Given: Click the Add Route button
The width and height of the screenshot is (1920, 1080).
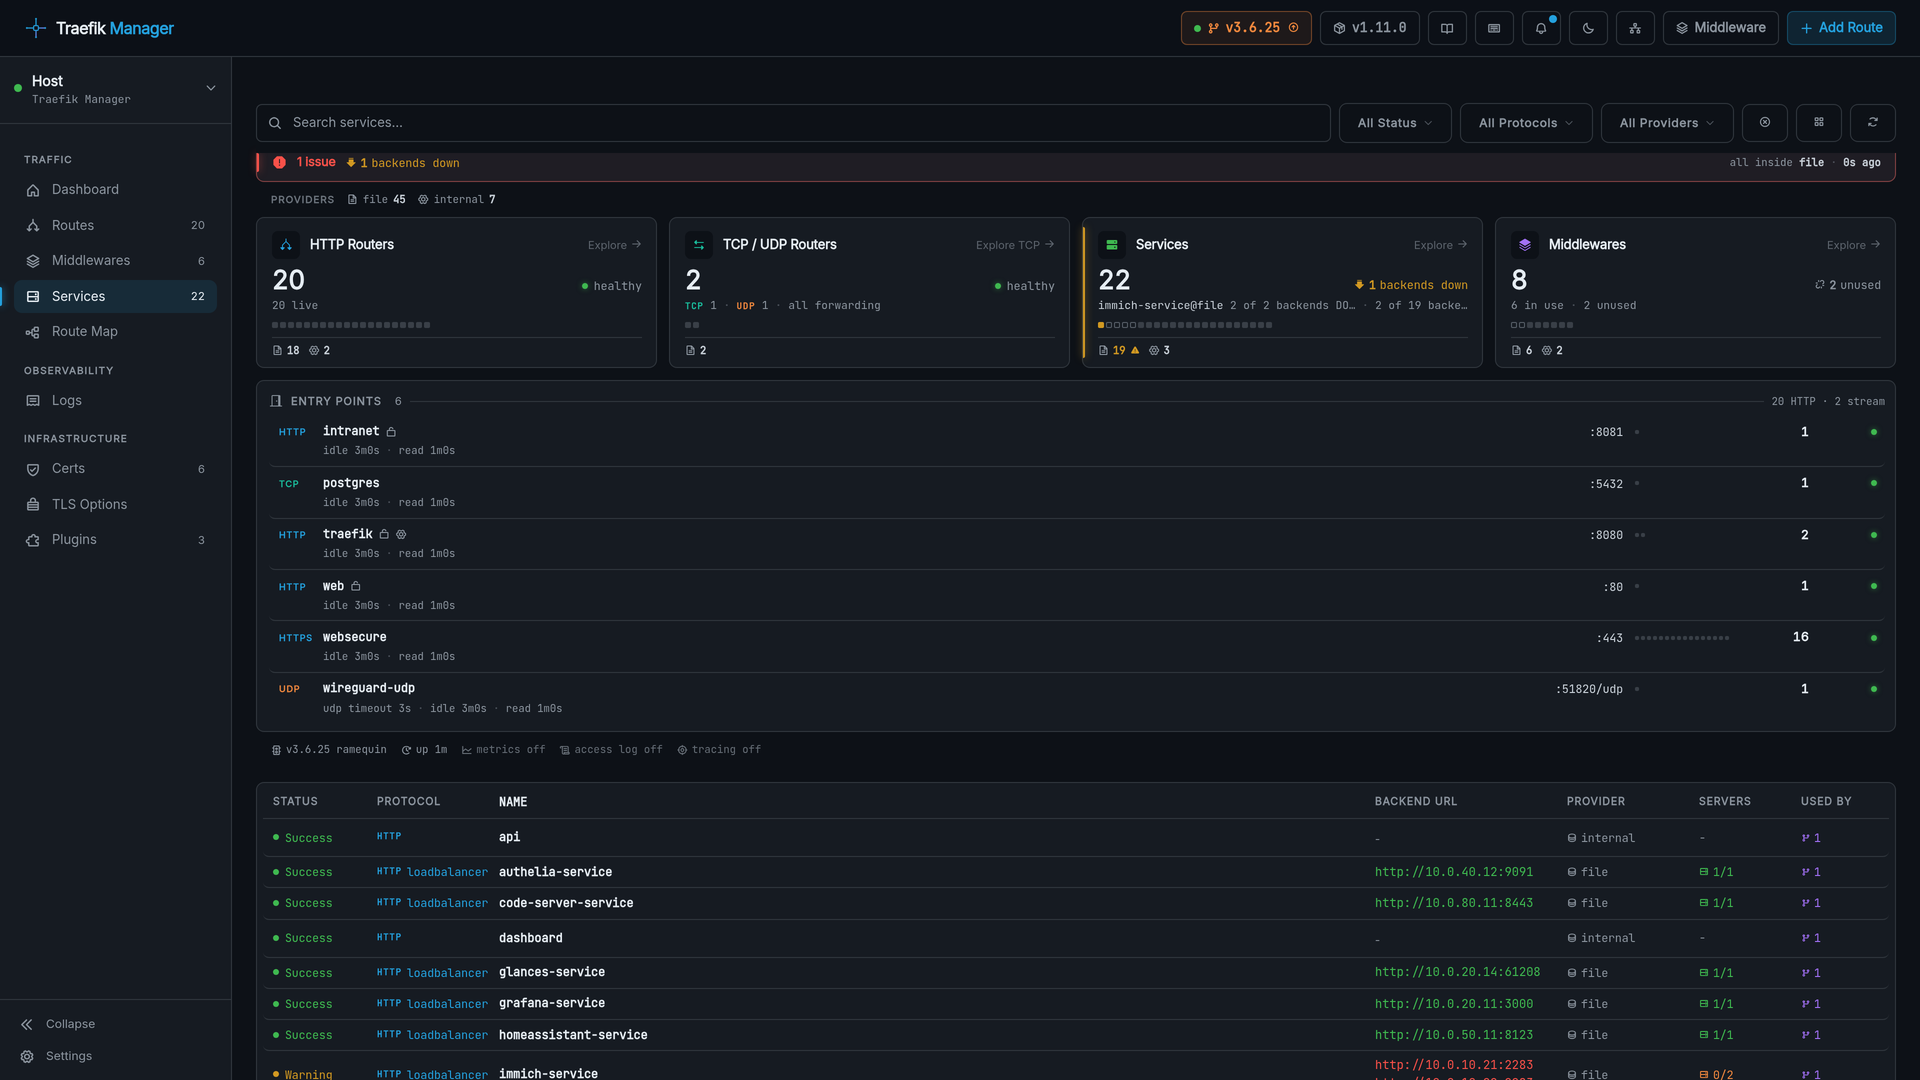Looking at the screenshot, I should click(x=1841, y=28).
